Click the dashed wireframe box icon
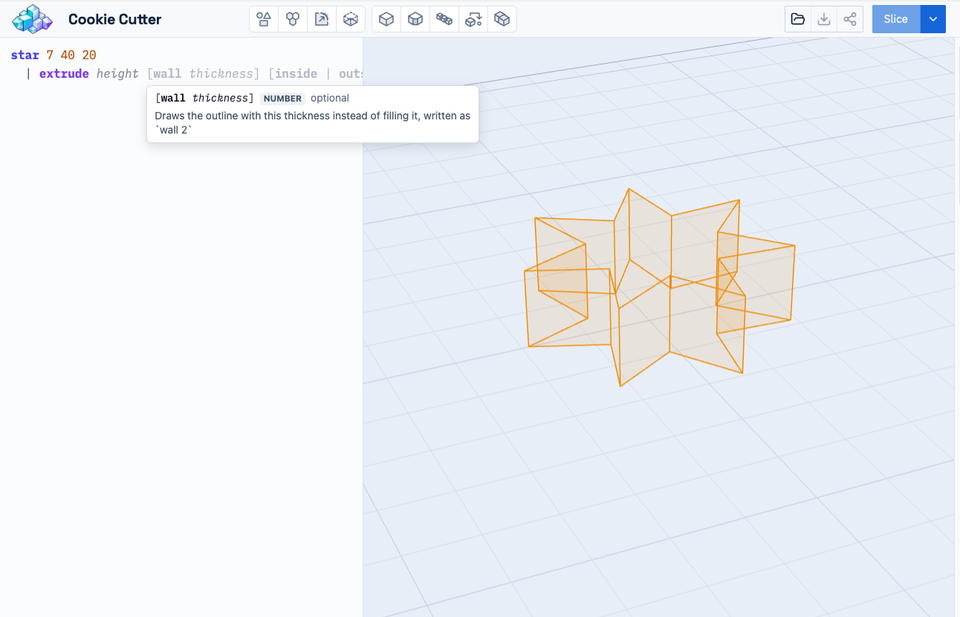 click(x=350, y=19)
